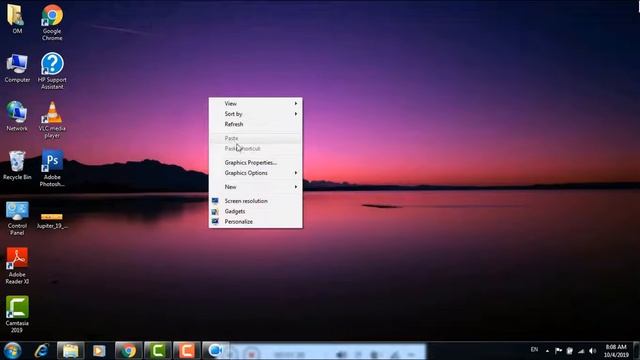Open Screen resolution settings
The height and width of the screenshot is (360, 640).
tap(256, 201)
